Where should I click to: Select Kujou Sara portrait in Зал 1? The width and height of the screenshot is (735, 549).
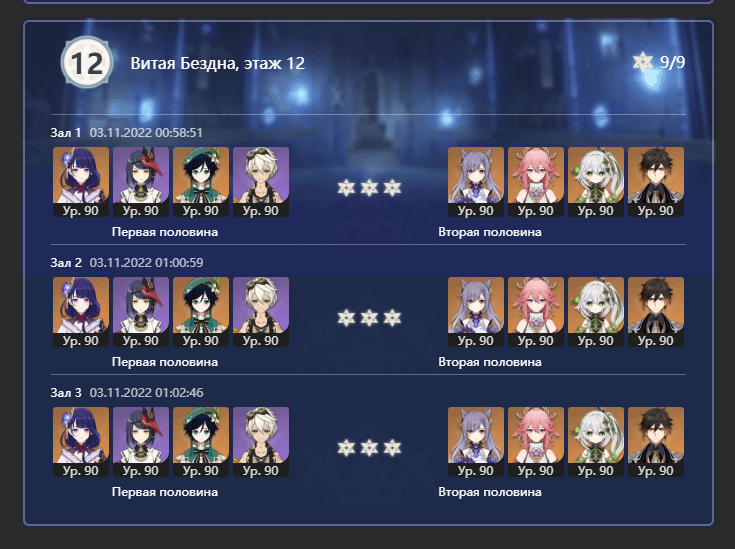[x=141, y=182]
